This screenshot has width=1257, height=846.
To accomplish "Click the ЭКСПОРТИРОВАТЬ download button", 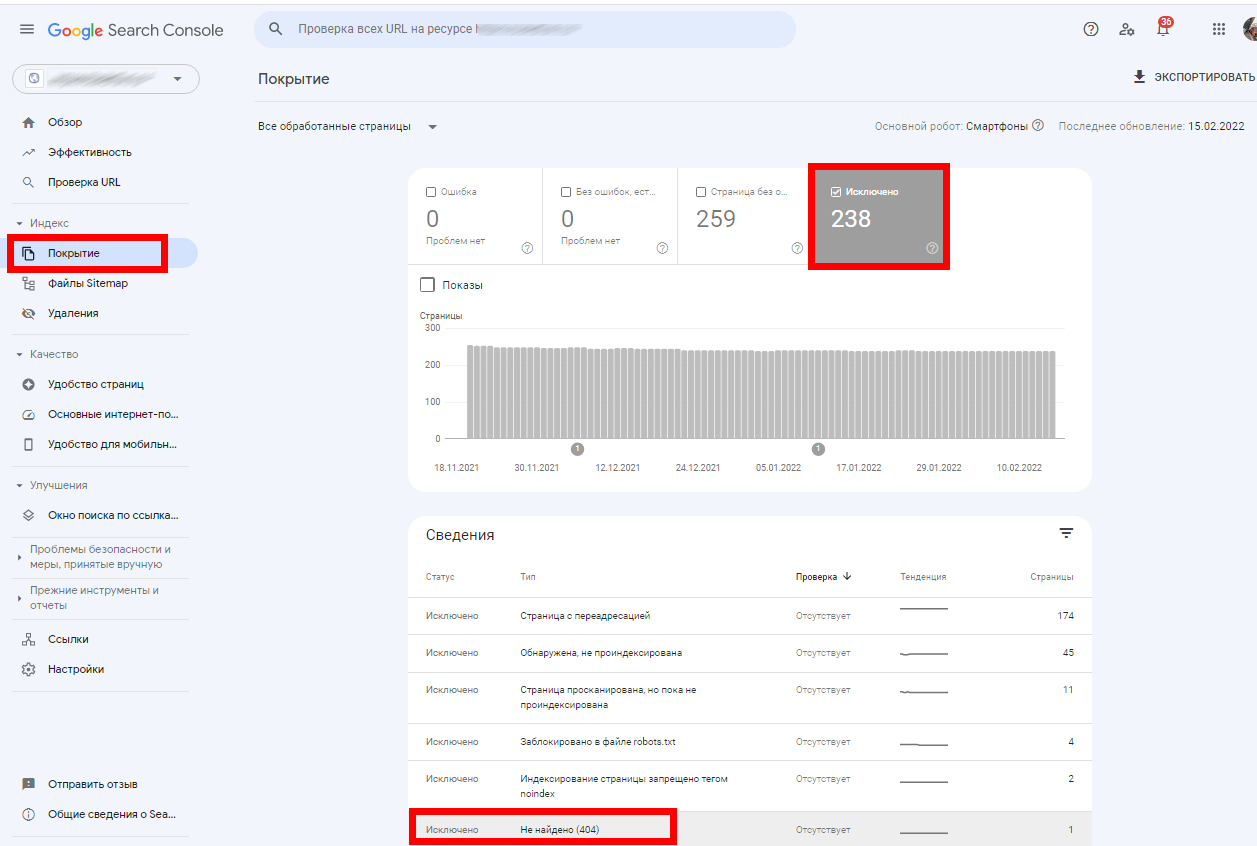I will click(x=1193, y=78).
